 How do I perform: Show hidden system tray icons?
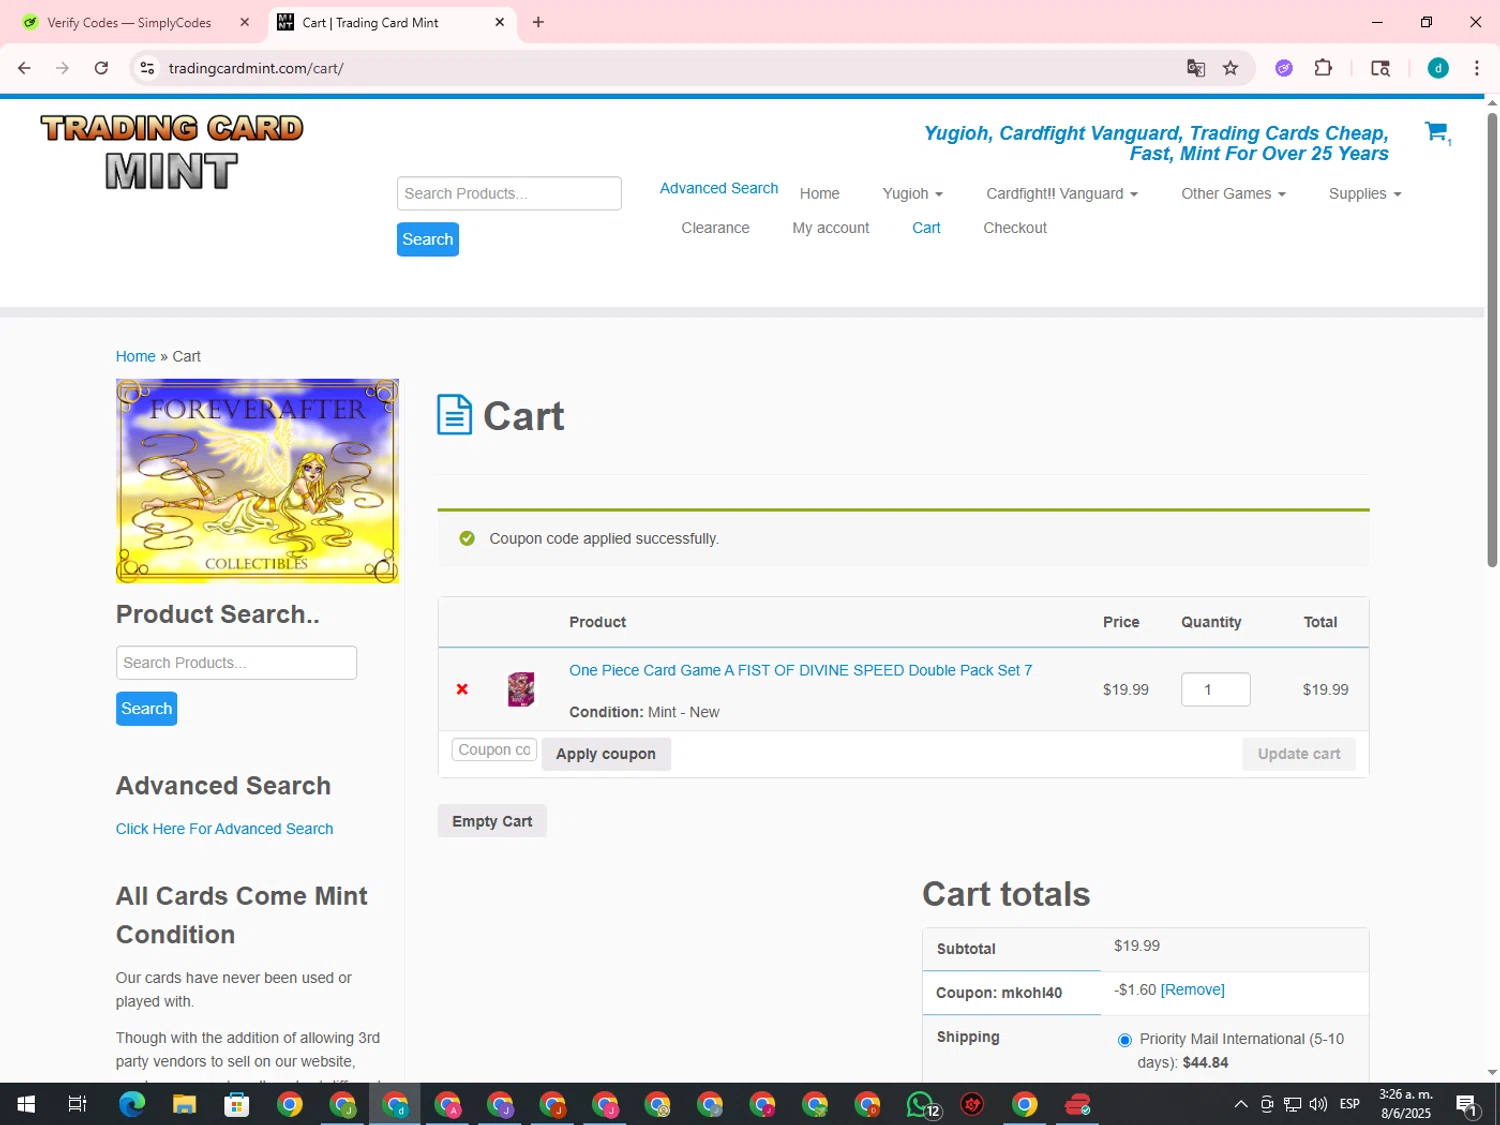point(1240,1104)
